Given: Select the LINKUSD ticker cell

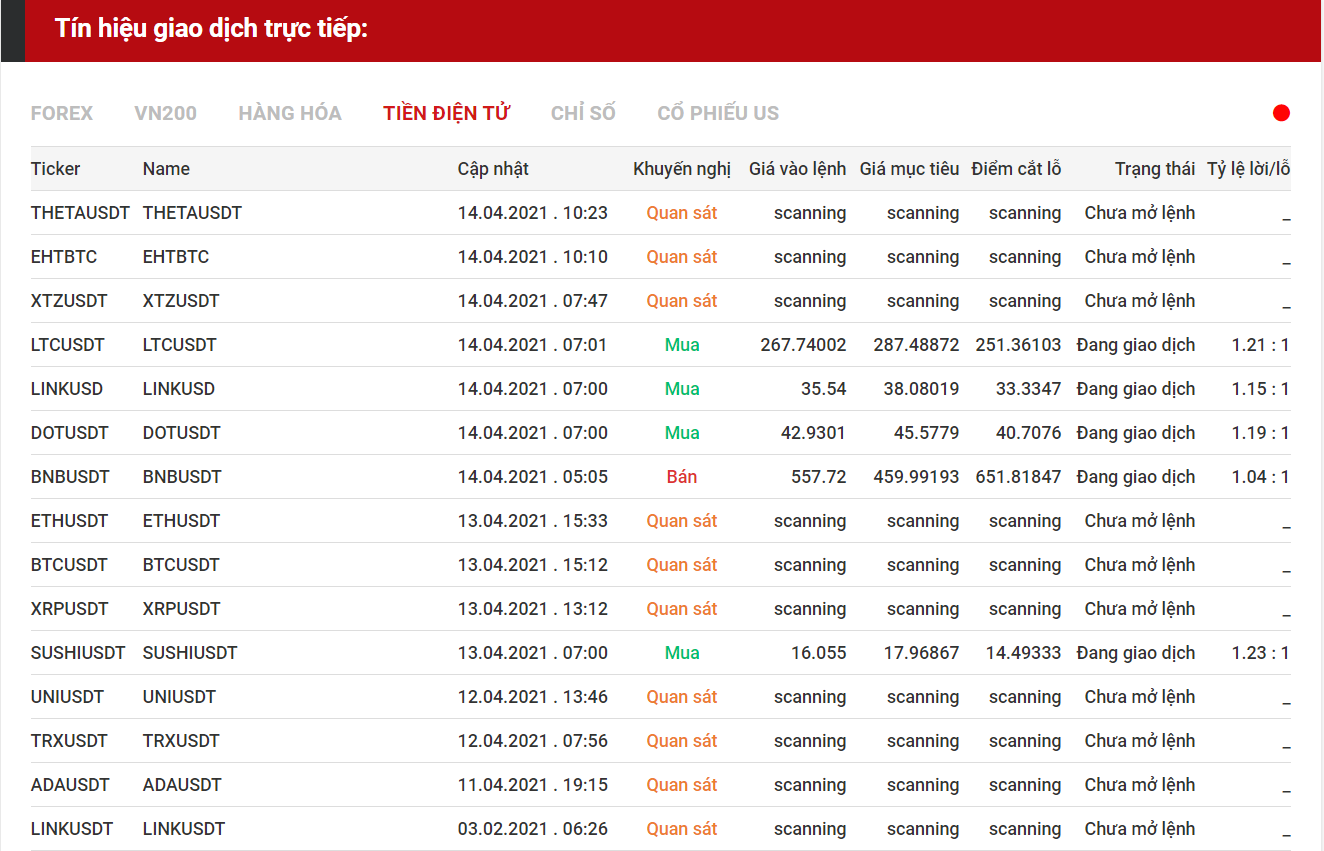Looking at the screenshot, I should point(67,389).
